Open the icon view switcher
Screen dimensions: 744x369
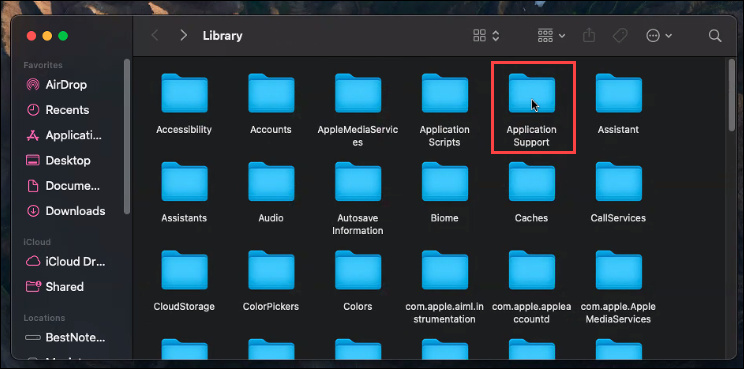pyautogui.click(x=486, y=36)
